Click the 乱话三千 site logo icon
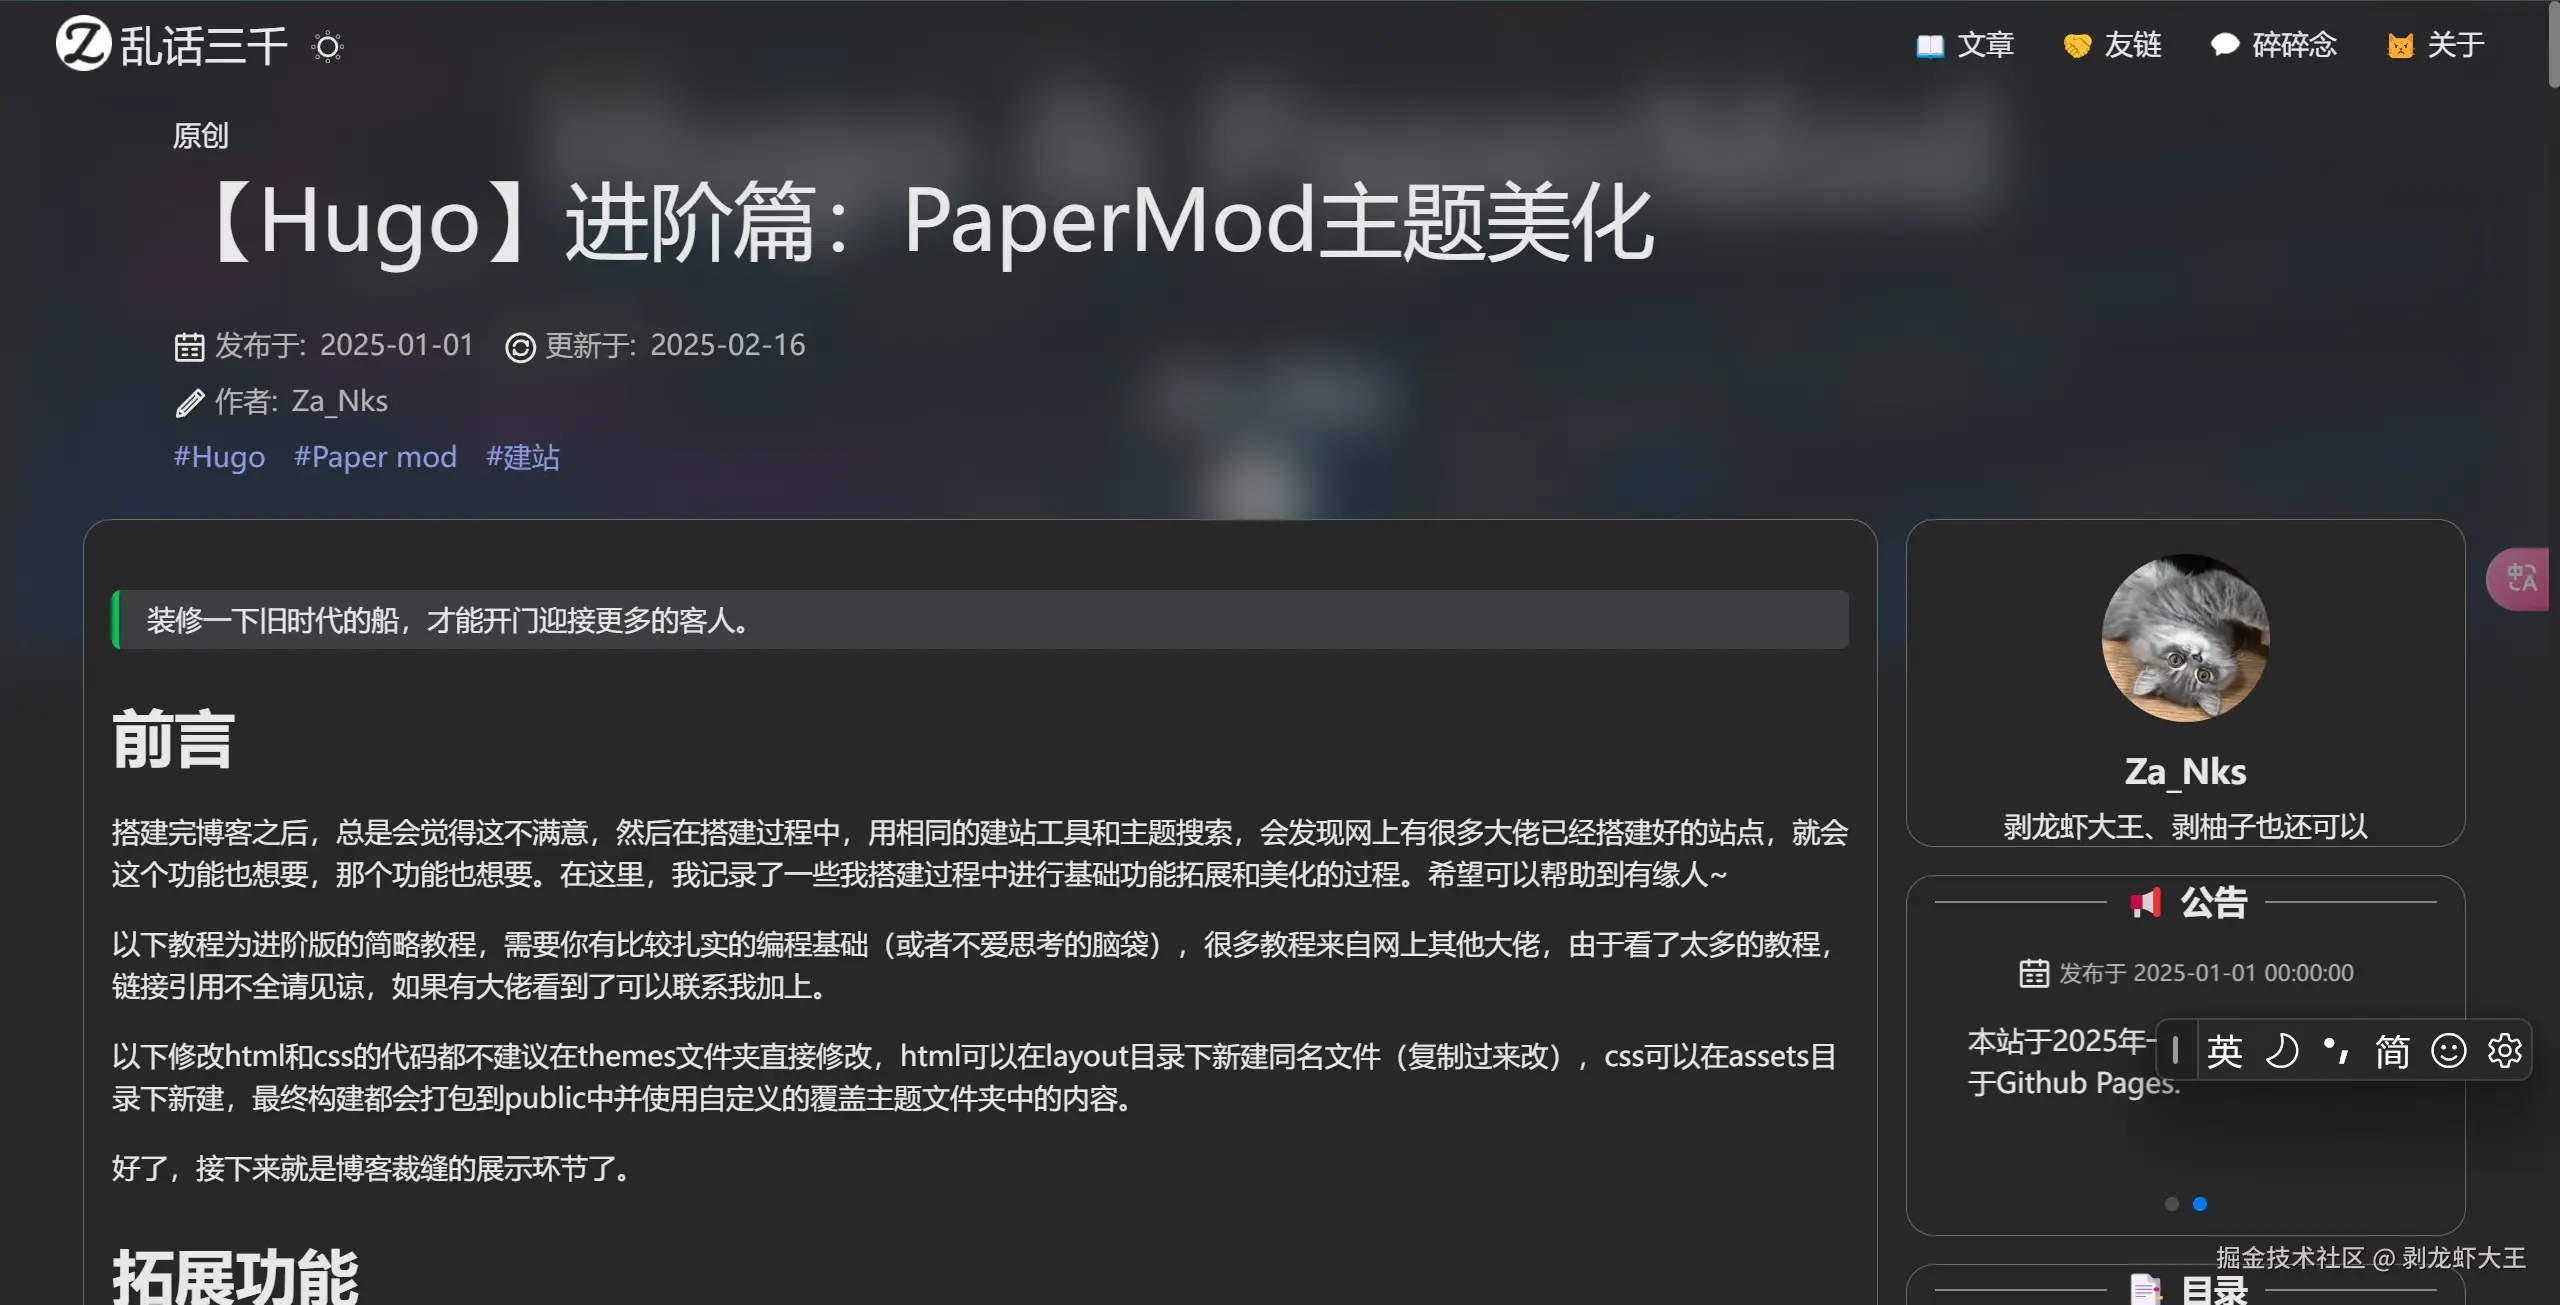Image resolution: width=2560 pixels, height=1305 pixels. 82,44
